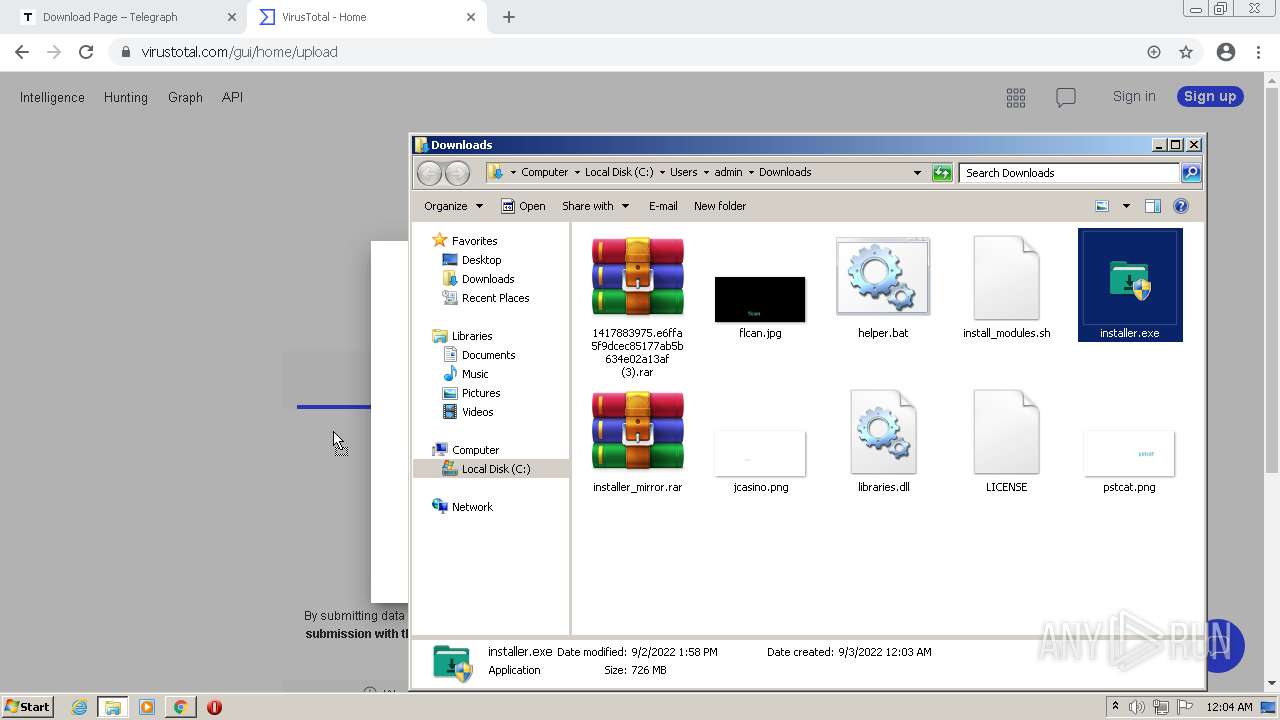This screenshot has width=1280, height=720.
Task: Select libraries.dll file icon
Action: click(x=883, y=432)
